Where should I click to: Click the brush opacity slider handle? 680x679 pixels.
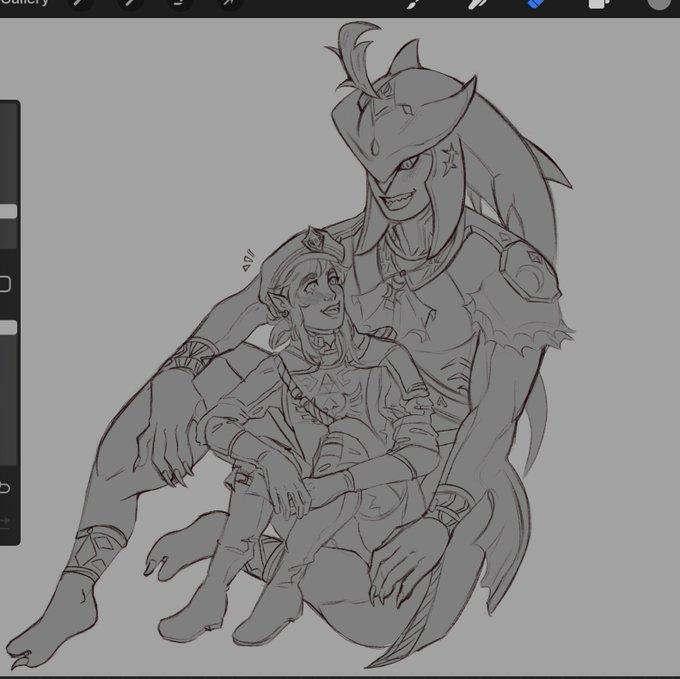8,327
